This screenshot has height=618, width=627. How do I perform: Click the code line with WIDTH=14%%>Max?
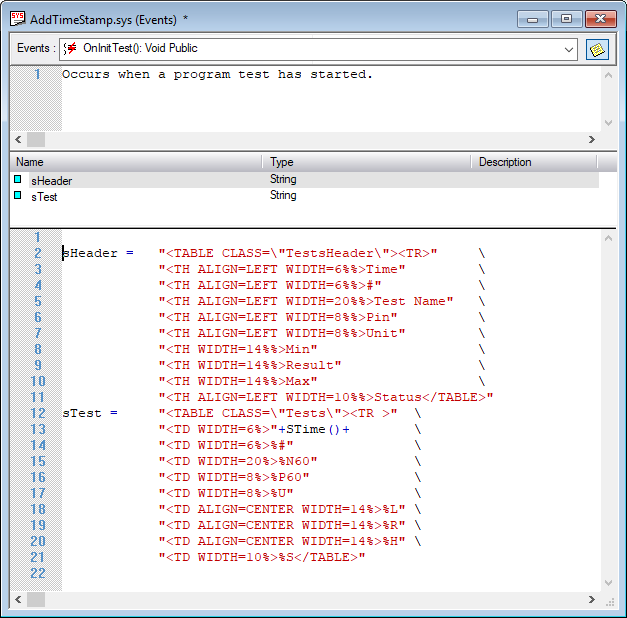(x=238, y=381)
